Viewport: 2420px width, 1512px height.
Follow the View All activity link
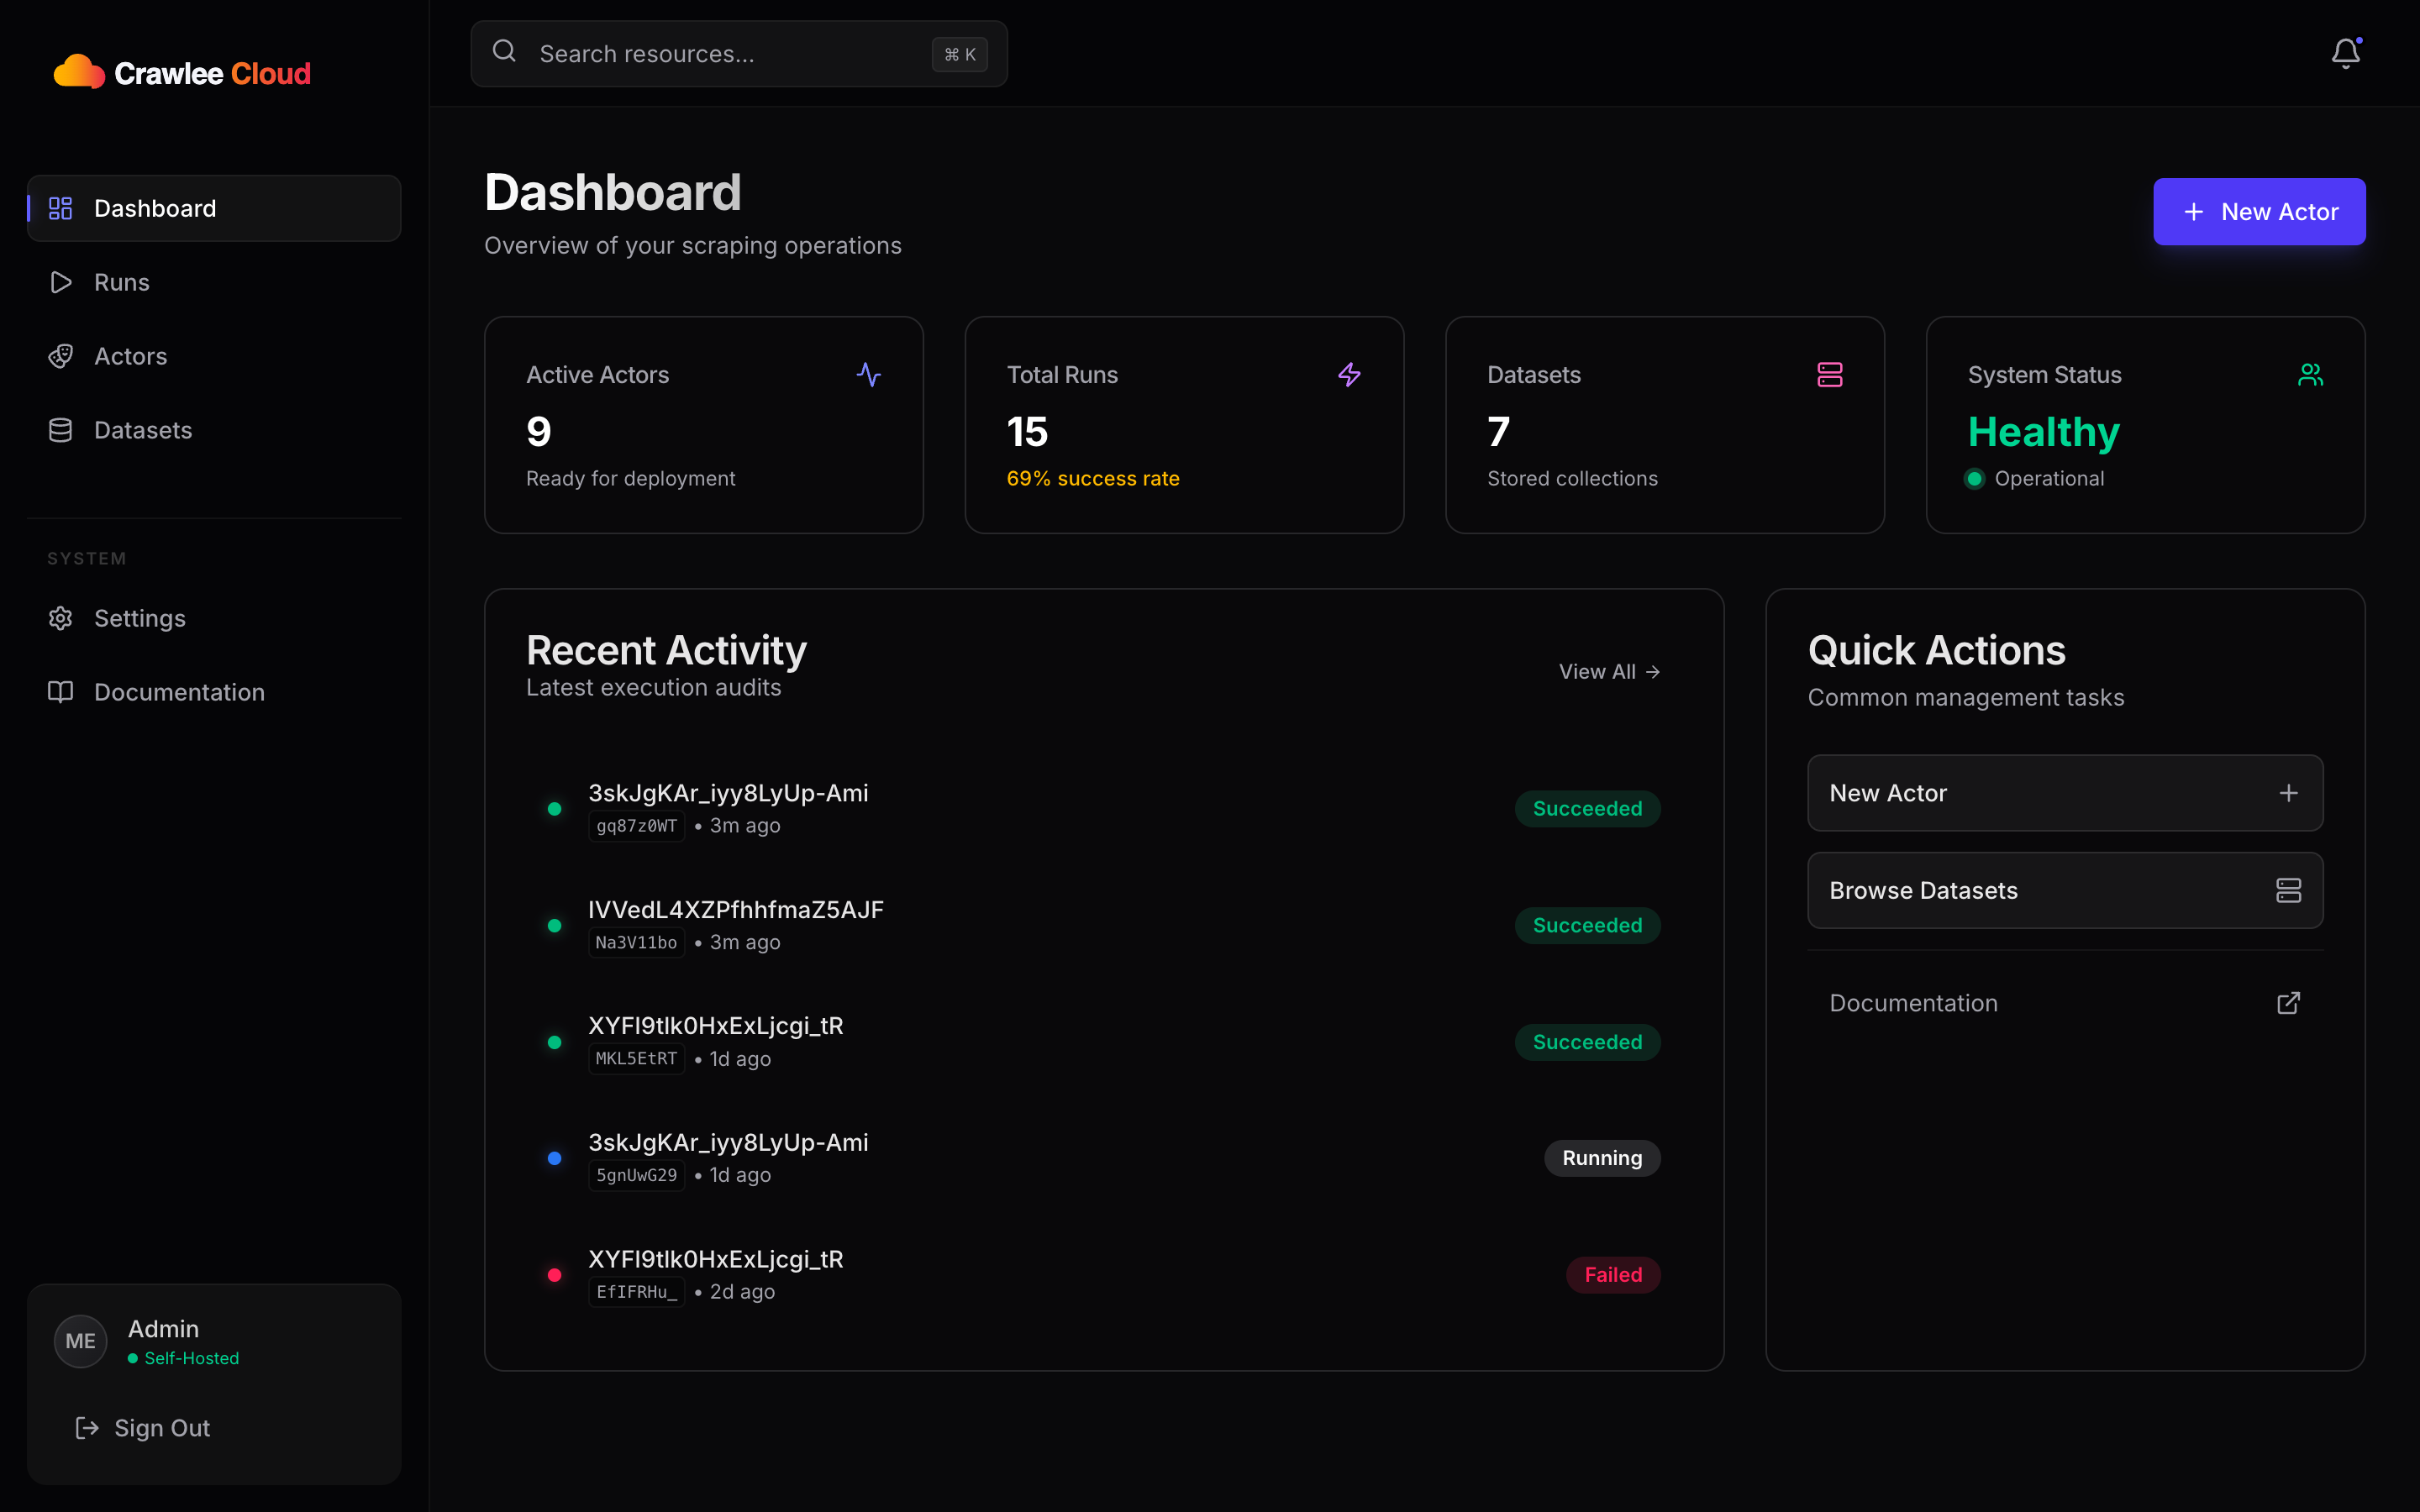tap(1608, 672)
